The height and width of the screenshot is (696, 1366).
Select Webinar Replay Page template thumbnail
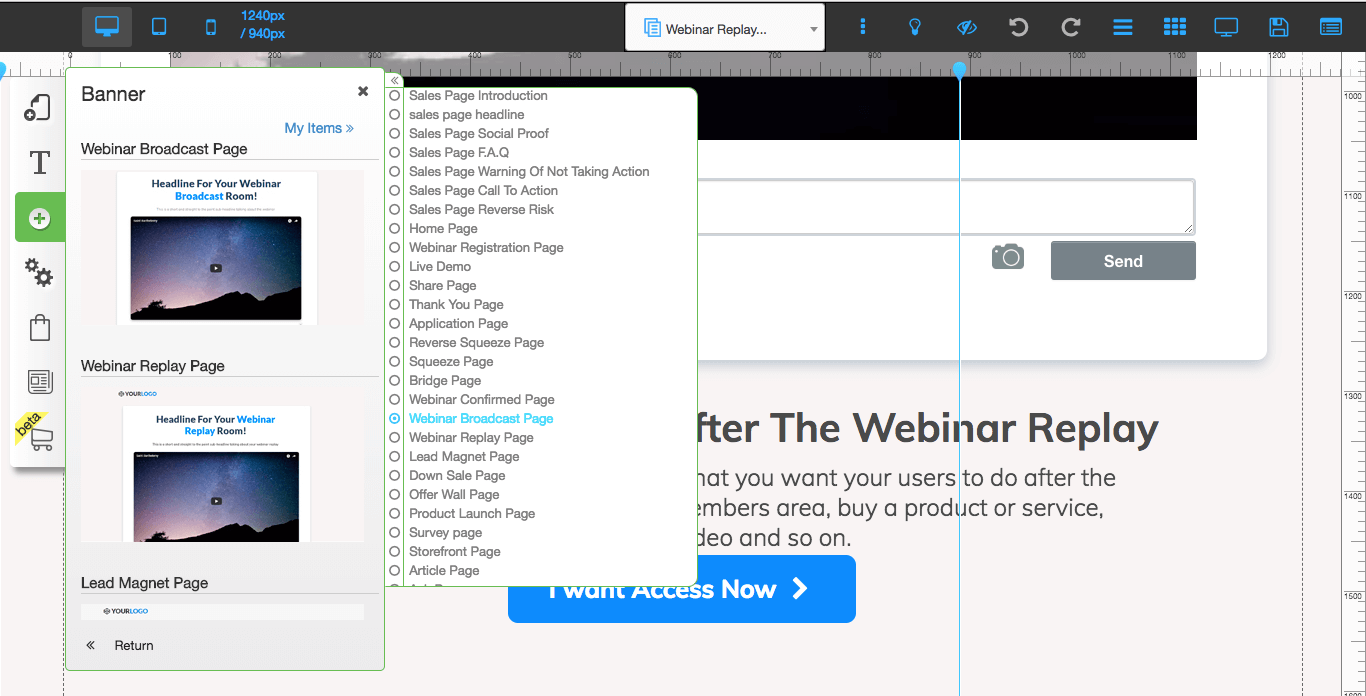pos(222,464)
